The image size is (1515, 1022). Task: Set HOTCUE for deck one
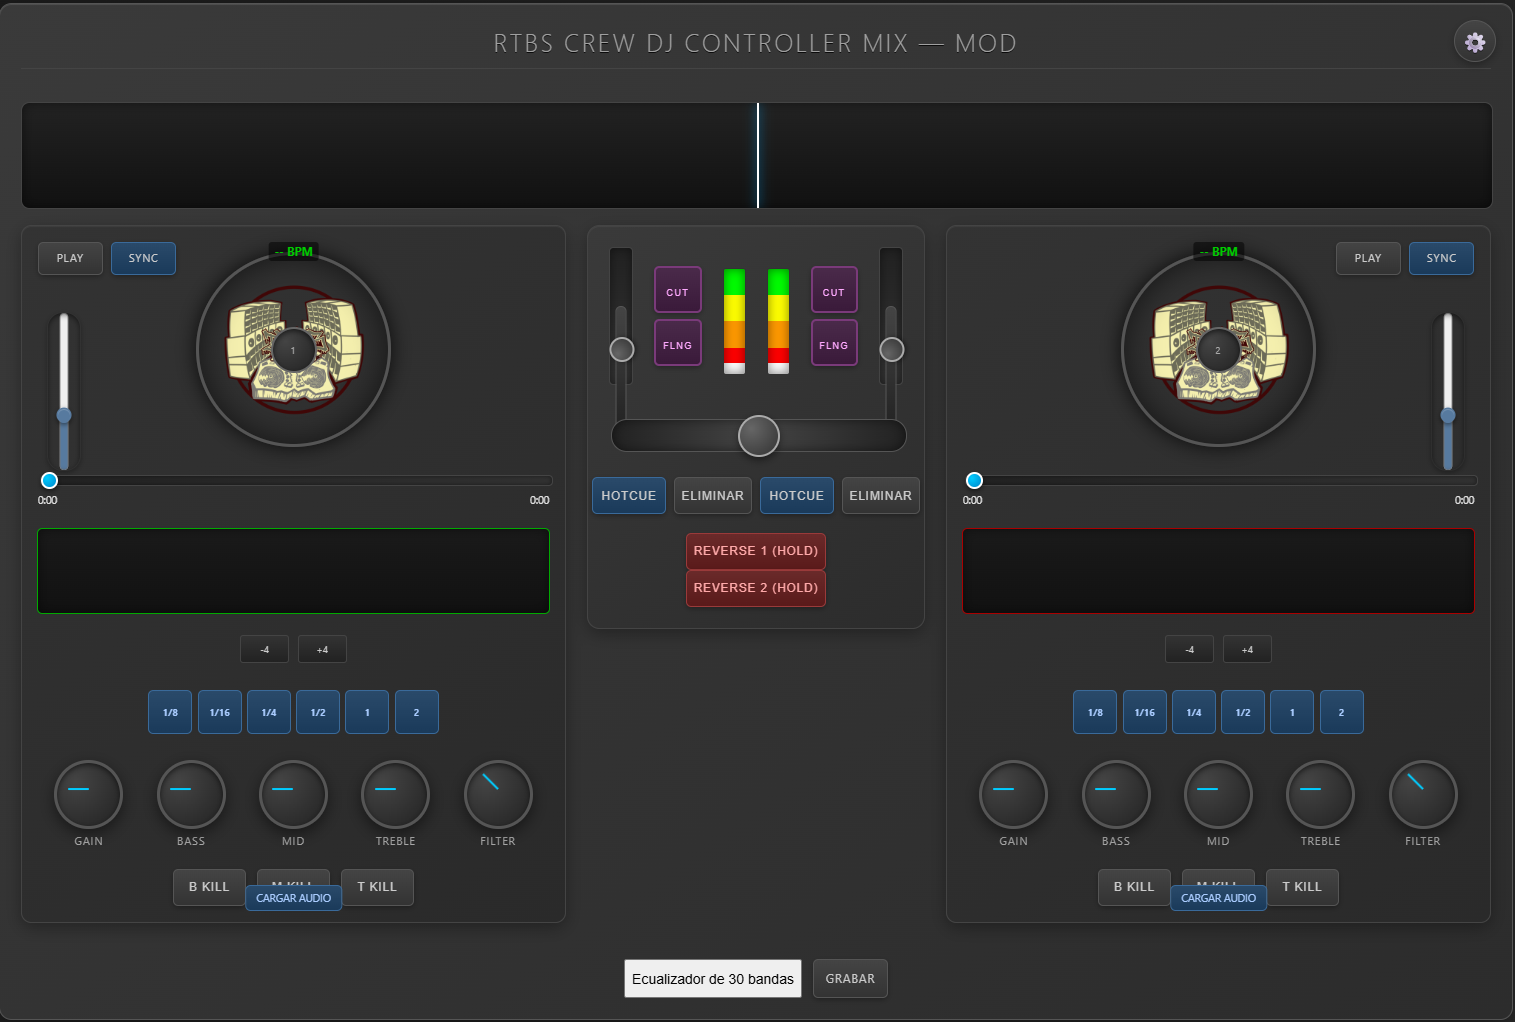pyautogui.click(x=628, y=495)
